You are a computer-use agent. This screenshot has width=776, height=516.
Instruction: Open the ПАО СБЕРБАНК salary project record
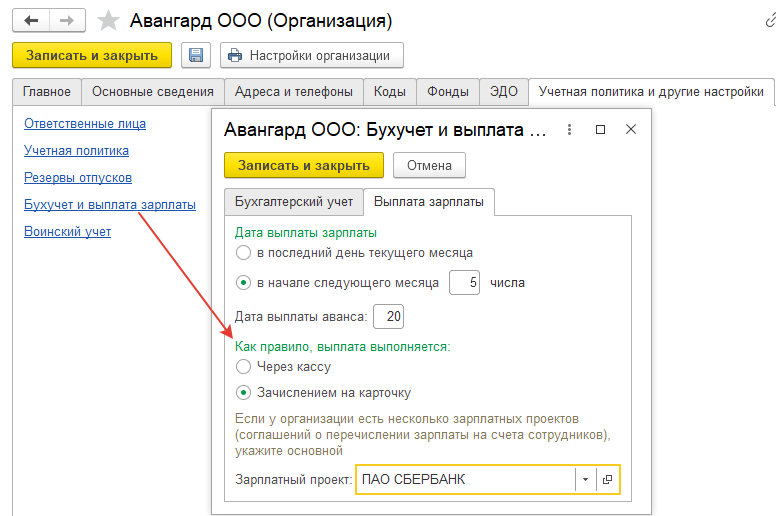(x=607, y=480)
